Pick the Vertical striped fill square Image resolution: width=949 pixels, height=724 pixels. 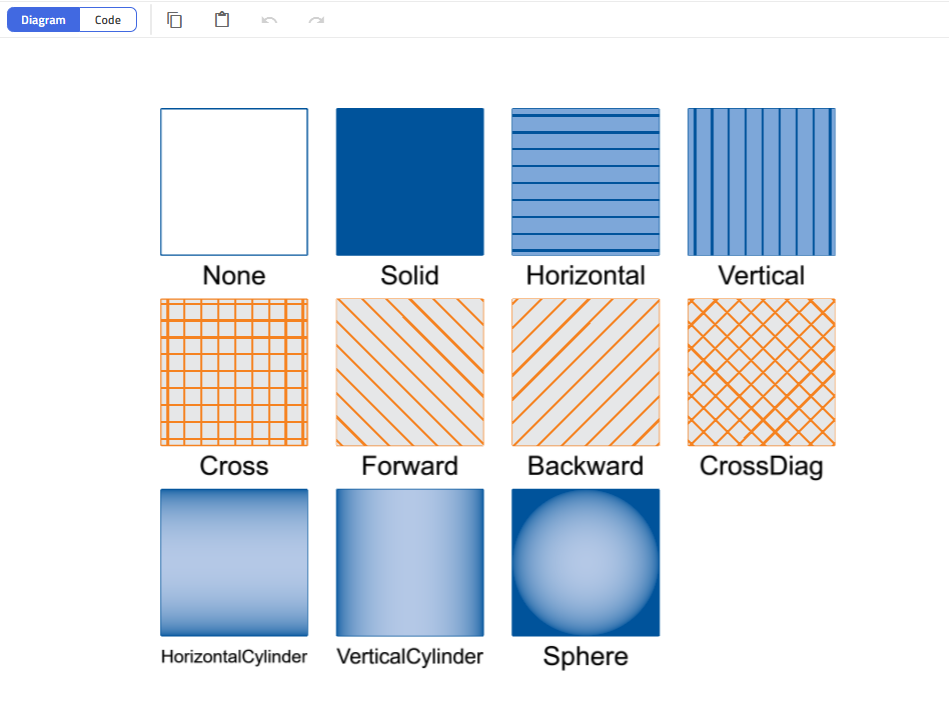(762, 182)
